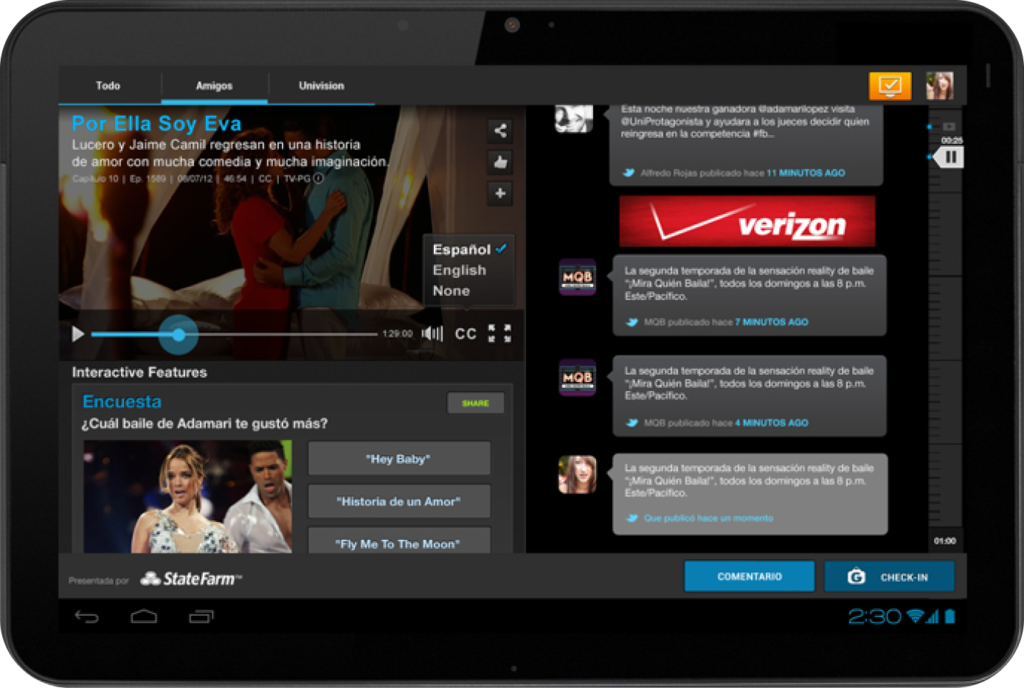Tap the Android back button
This screenshot has height=688, width=1024.
(86, 616)
